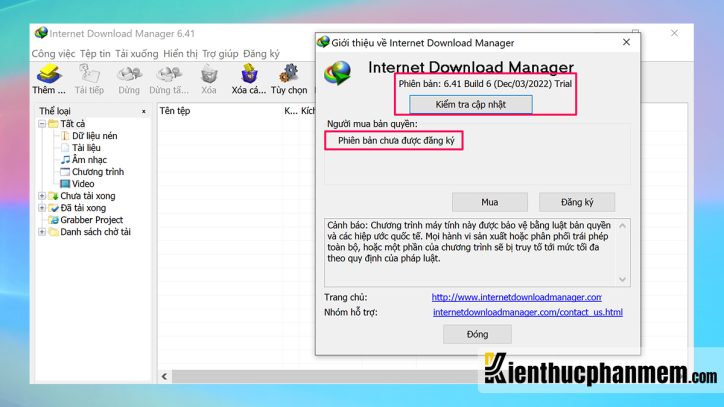Click the Dừng (Stop) toolbar icon
Screen dimensions: 724x407
pos(129,74)
